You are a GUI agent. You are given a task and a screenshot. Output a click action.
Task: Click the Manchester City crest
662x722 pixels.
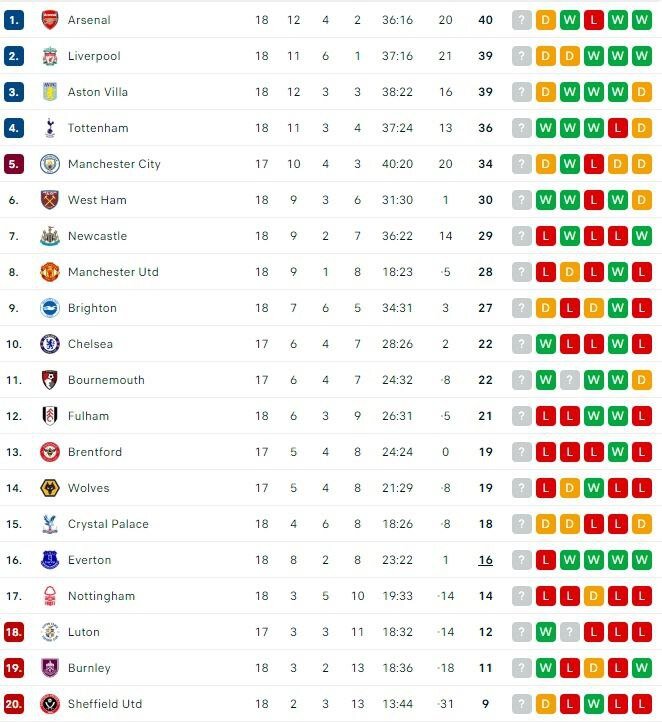[50, 164]
